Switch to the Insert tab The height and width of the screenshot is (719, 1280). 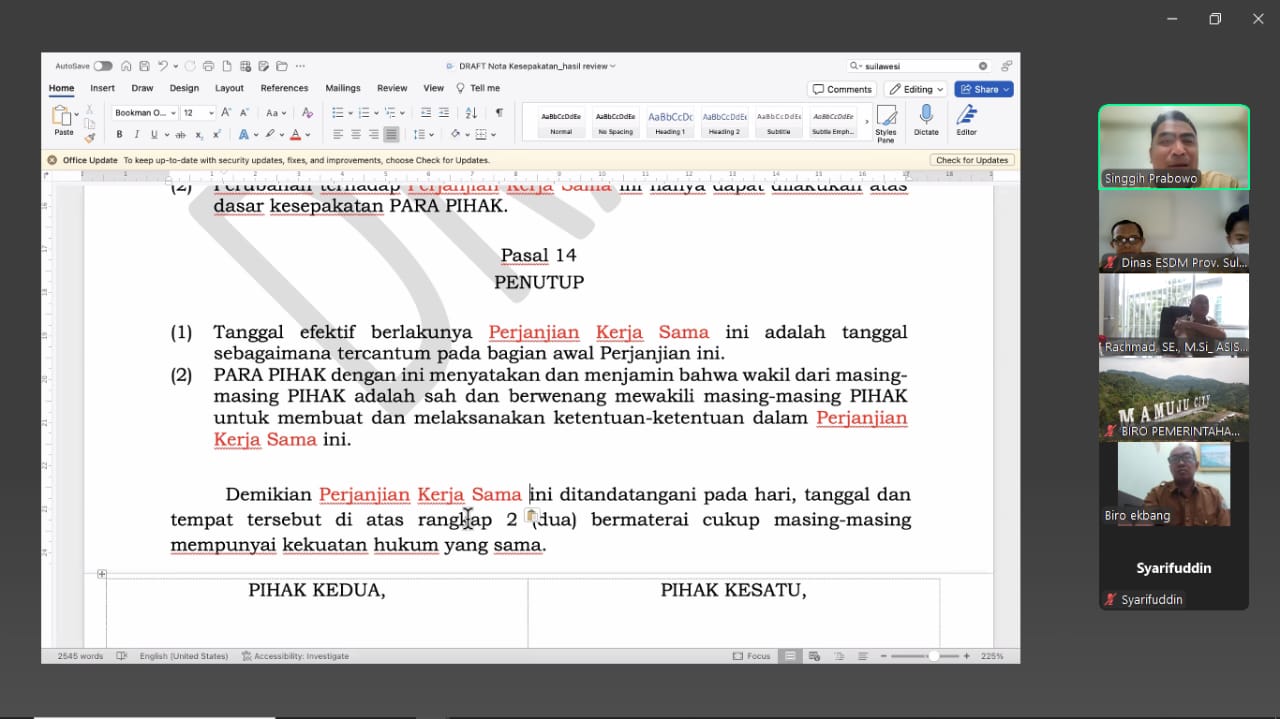tap(102, 88)
